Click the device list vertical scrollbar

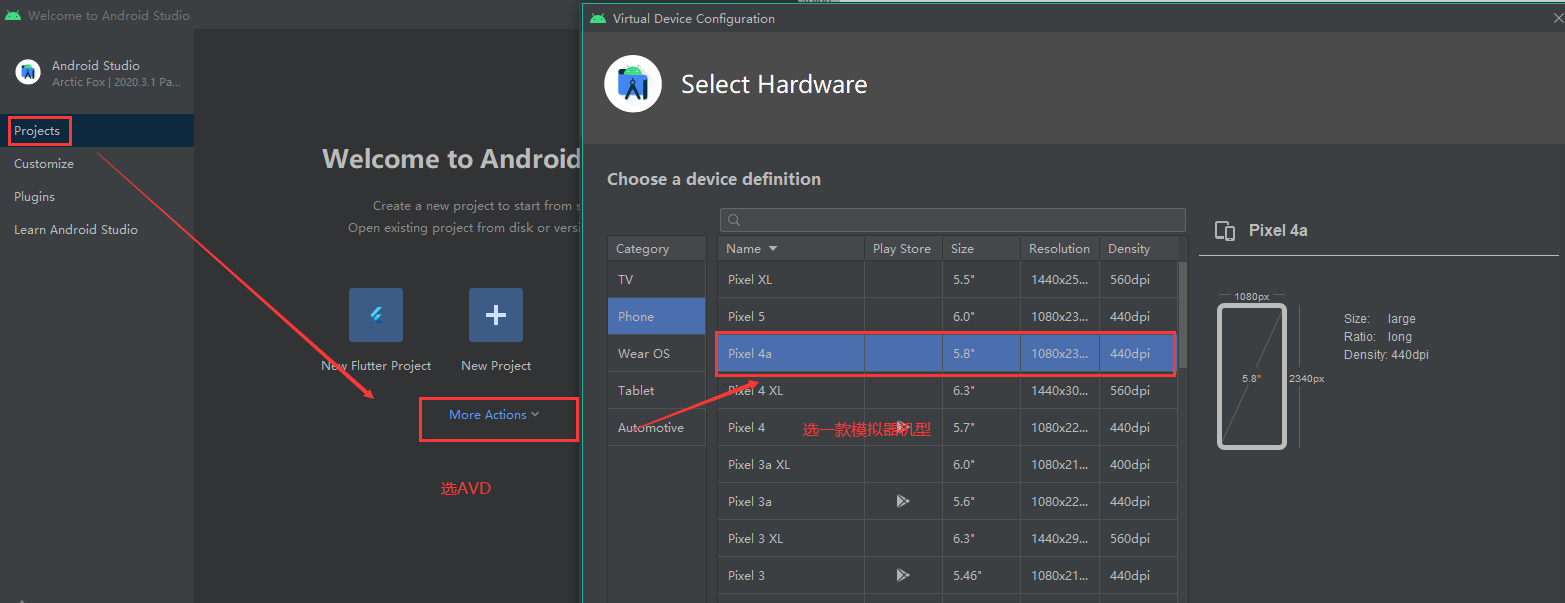(x=1183, y=315)
